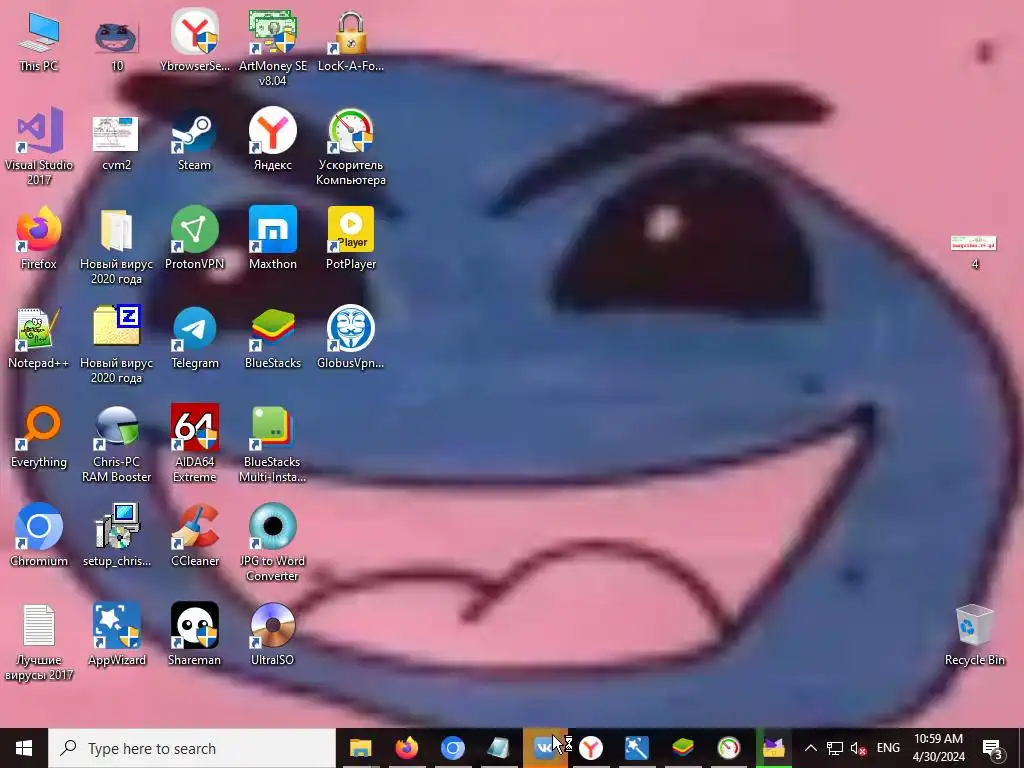Change the ENG input language

click(888, 748)
